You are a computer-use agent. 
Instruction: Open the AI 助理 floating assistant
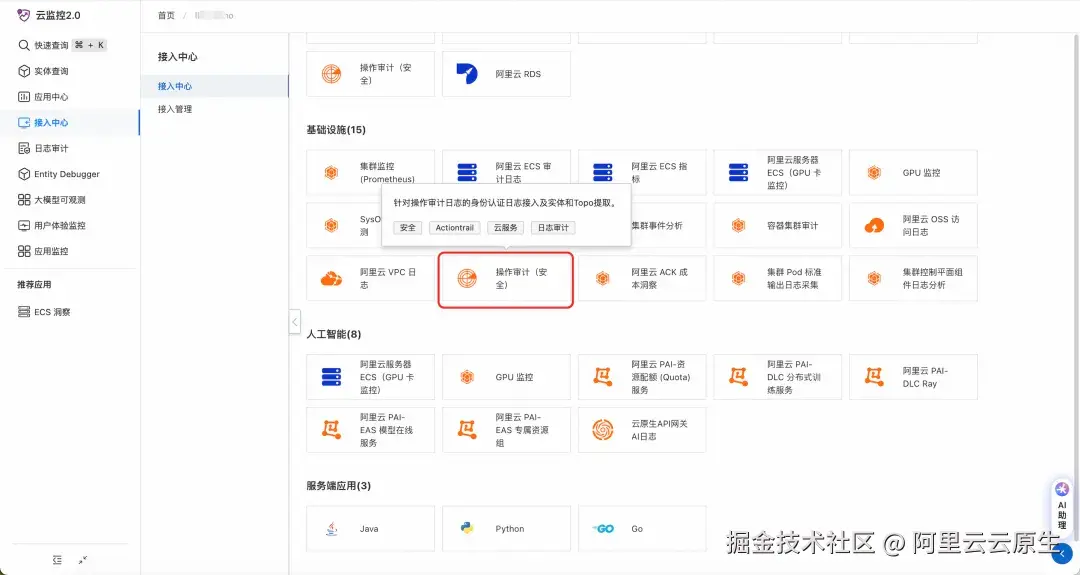1062,506
